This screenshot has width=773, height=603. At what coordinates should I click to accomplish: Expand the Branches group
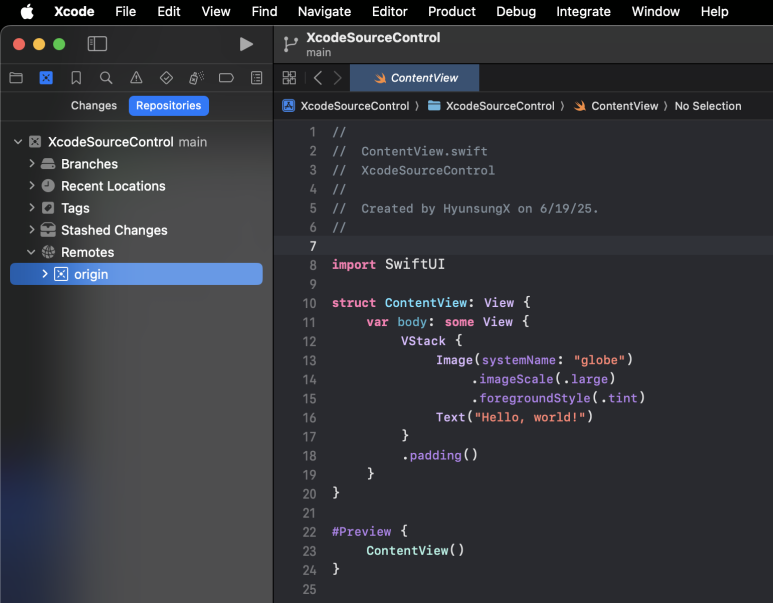(x=32, y=163)
